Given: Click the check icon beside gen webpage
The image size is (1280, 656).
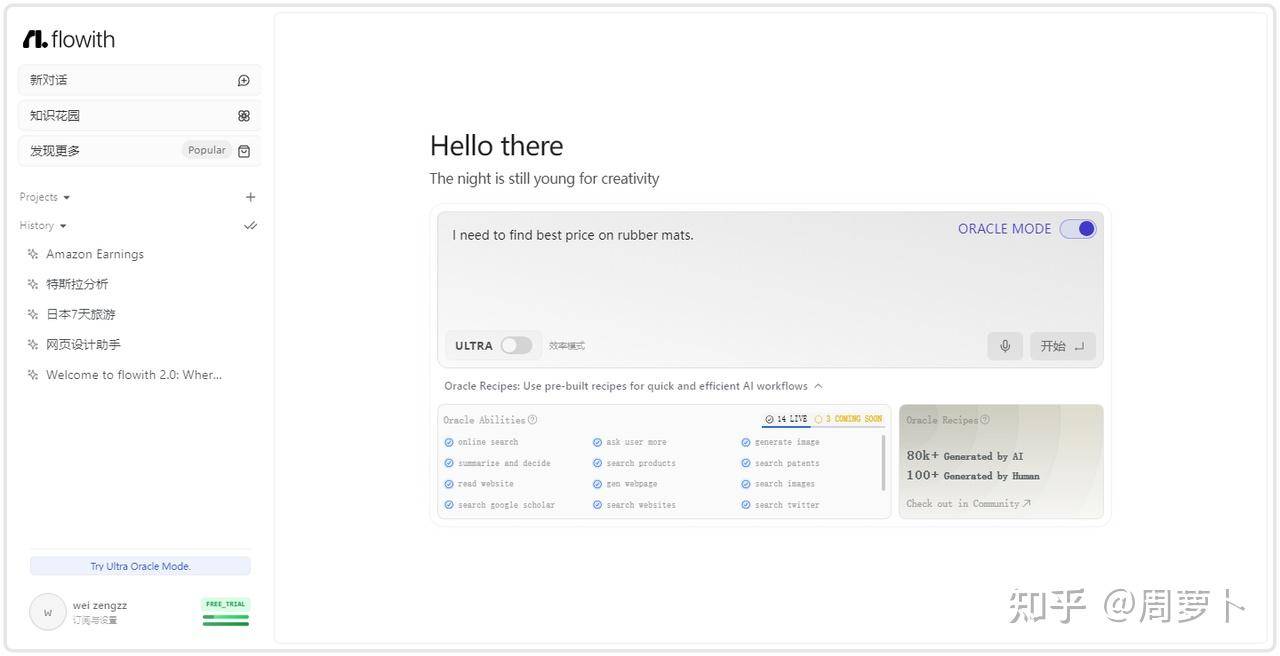Looking at the screenshot, I should 597,484.
